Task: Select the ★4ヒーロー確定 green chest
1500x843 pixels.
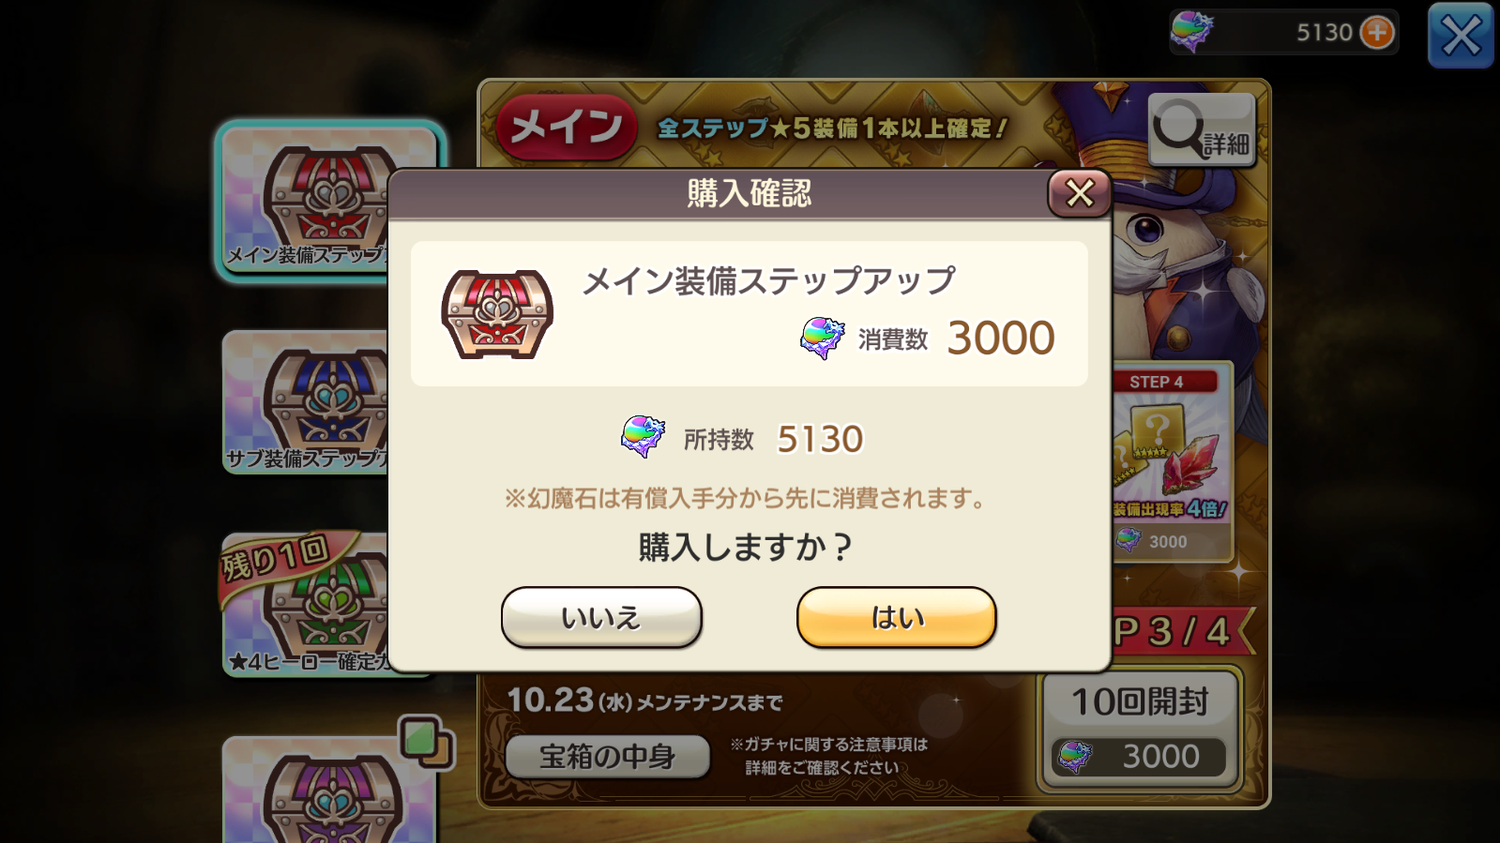Action: click(305, 606)
